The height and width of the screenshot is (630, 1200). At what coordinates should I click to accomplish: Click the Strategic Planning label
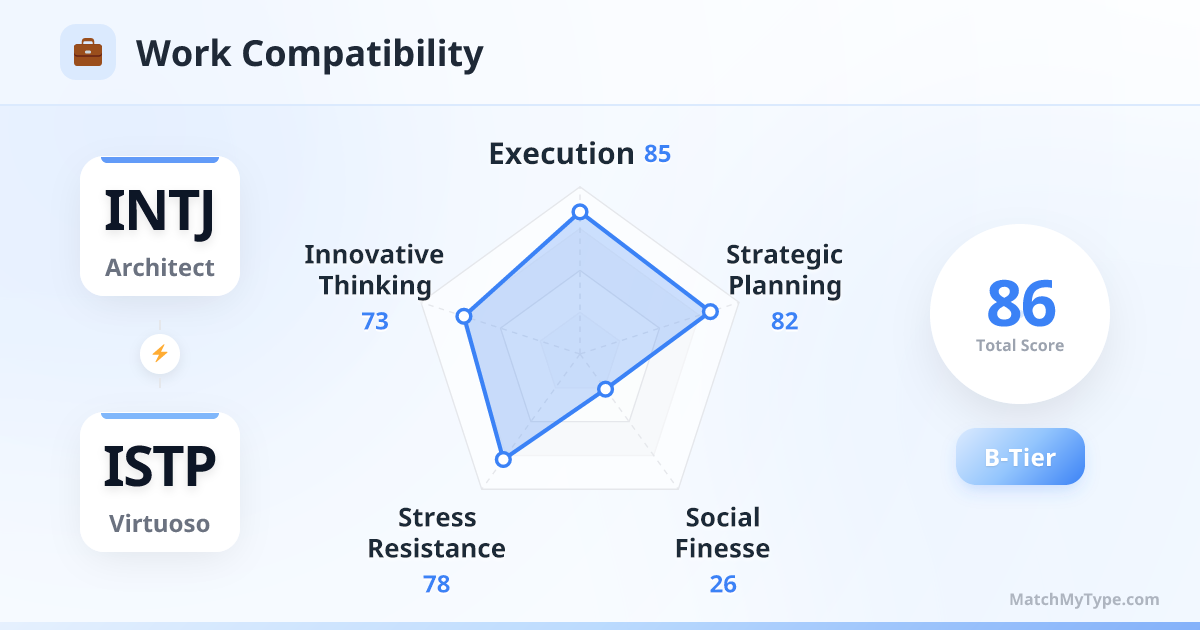[785, 270]
